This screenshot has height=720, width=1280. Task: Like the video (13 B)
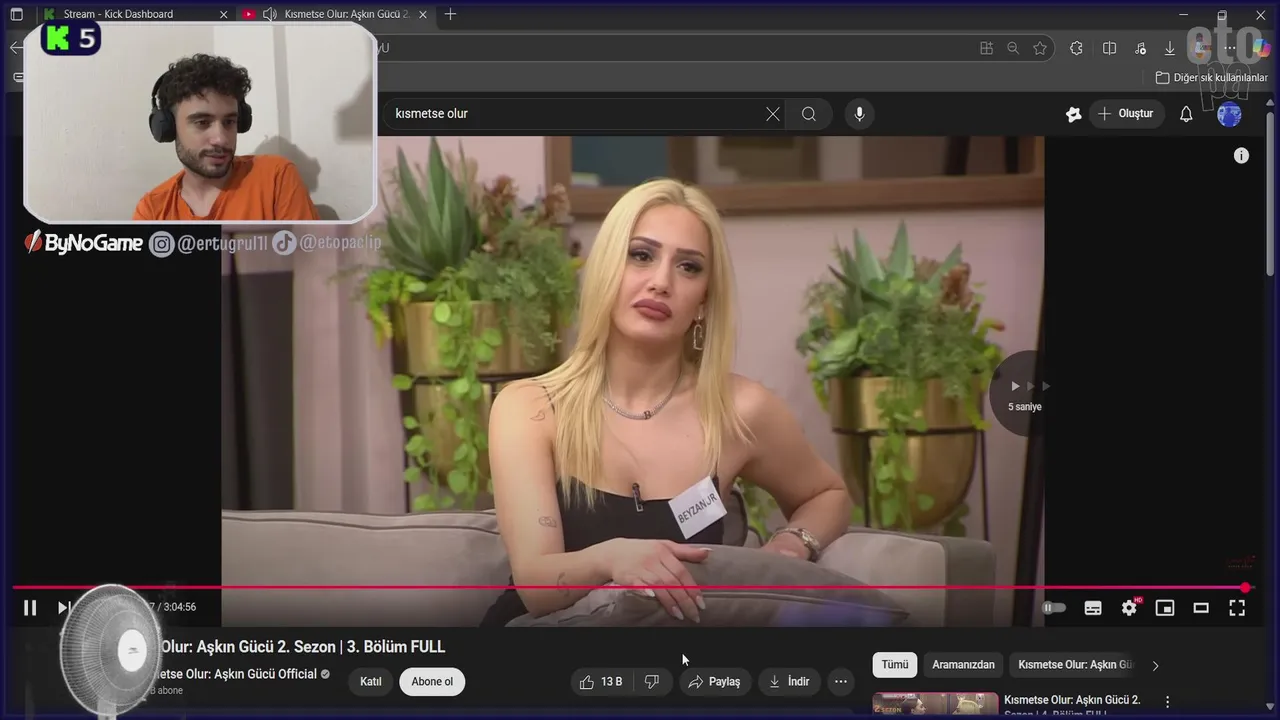[600, 682]
